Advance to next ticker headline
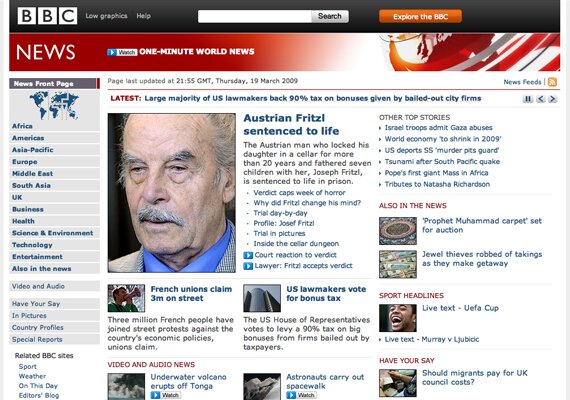 click(553, 99)
